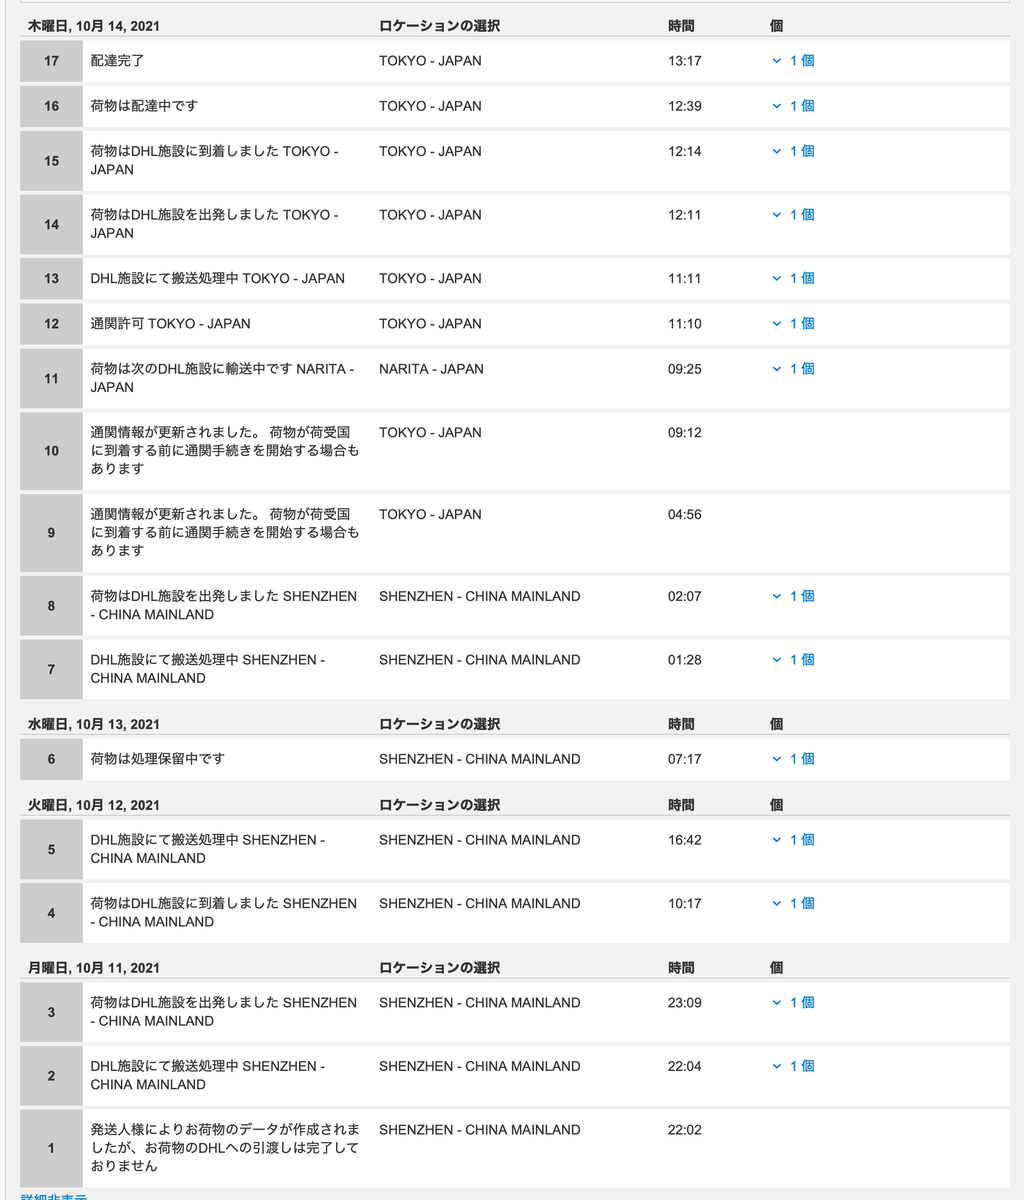Click 通関許可 TOKYO - JAPAN status text

(171, 324)
